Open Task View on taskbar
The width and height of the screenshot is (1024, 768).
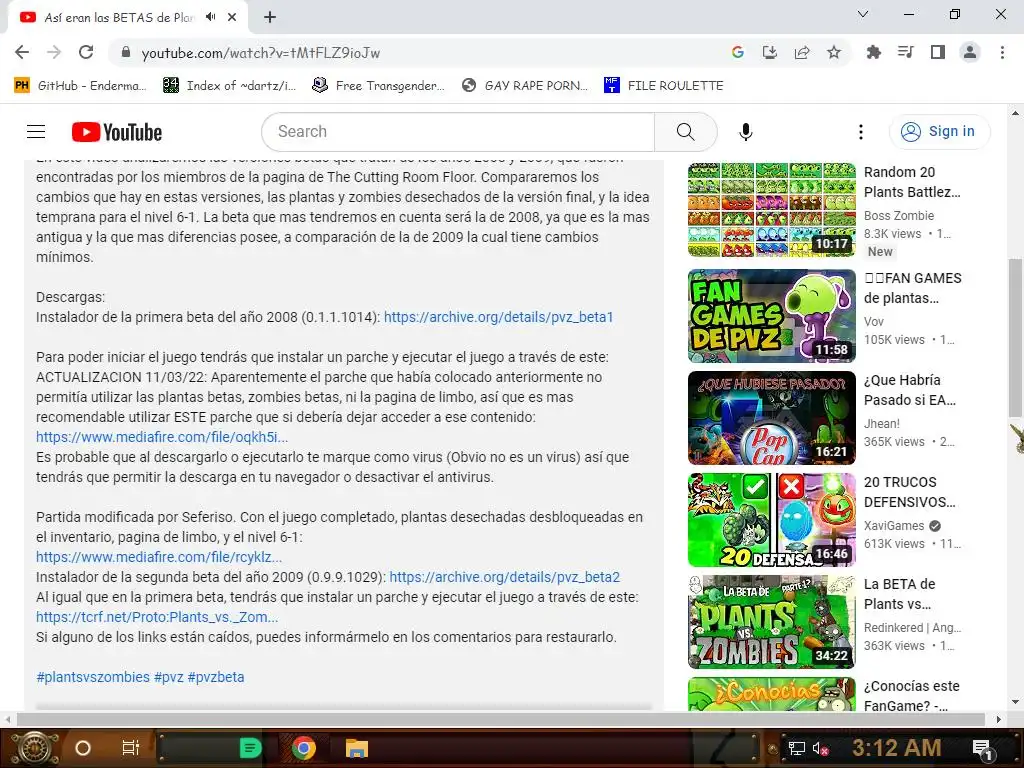click(x=131, y=748)
